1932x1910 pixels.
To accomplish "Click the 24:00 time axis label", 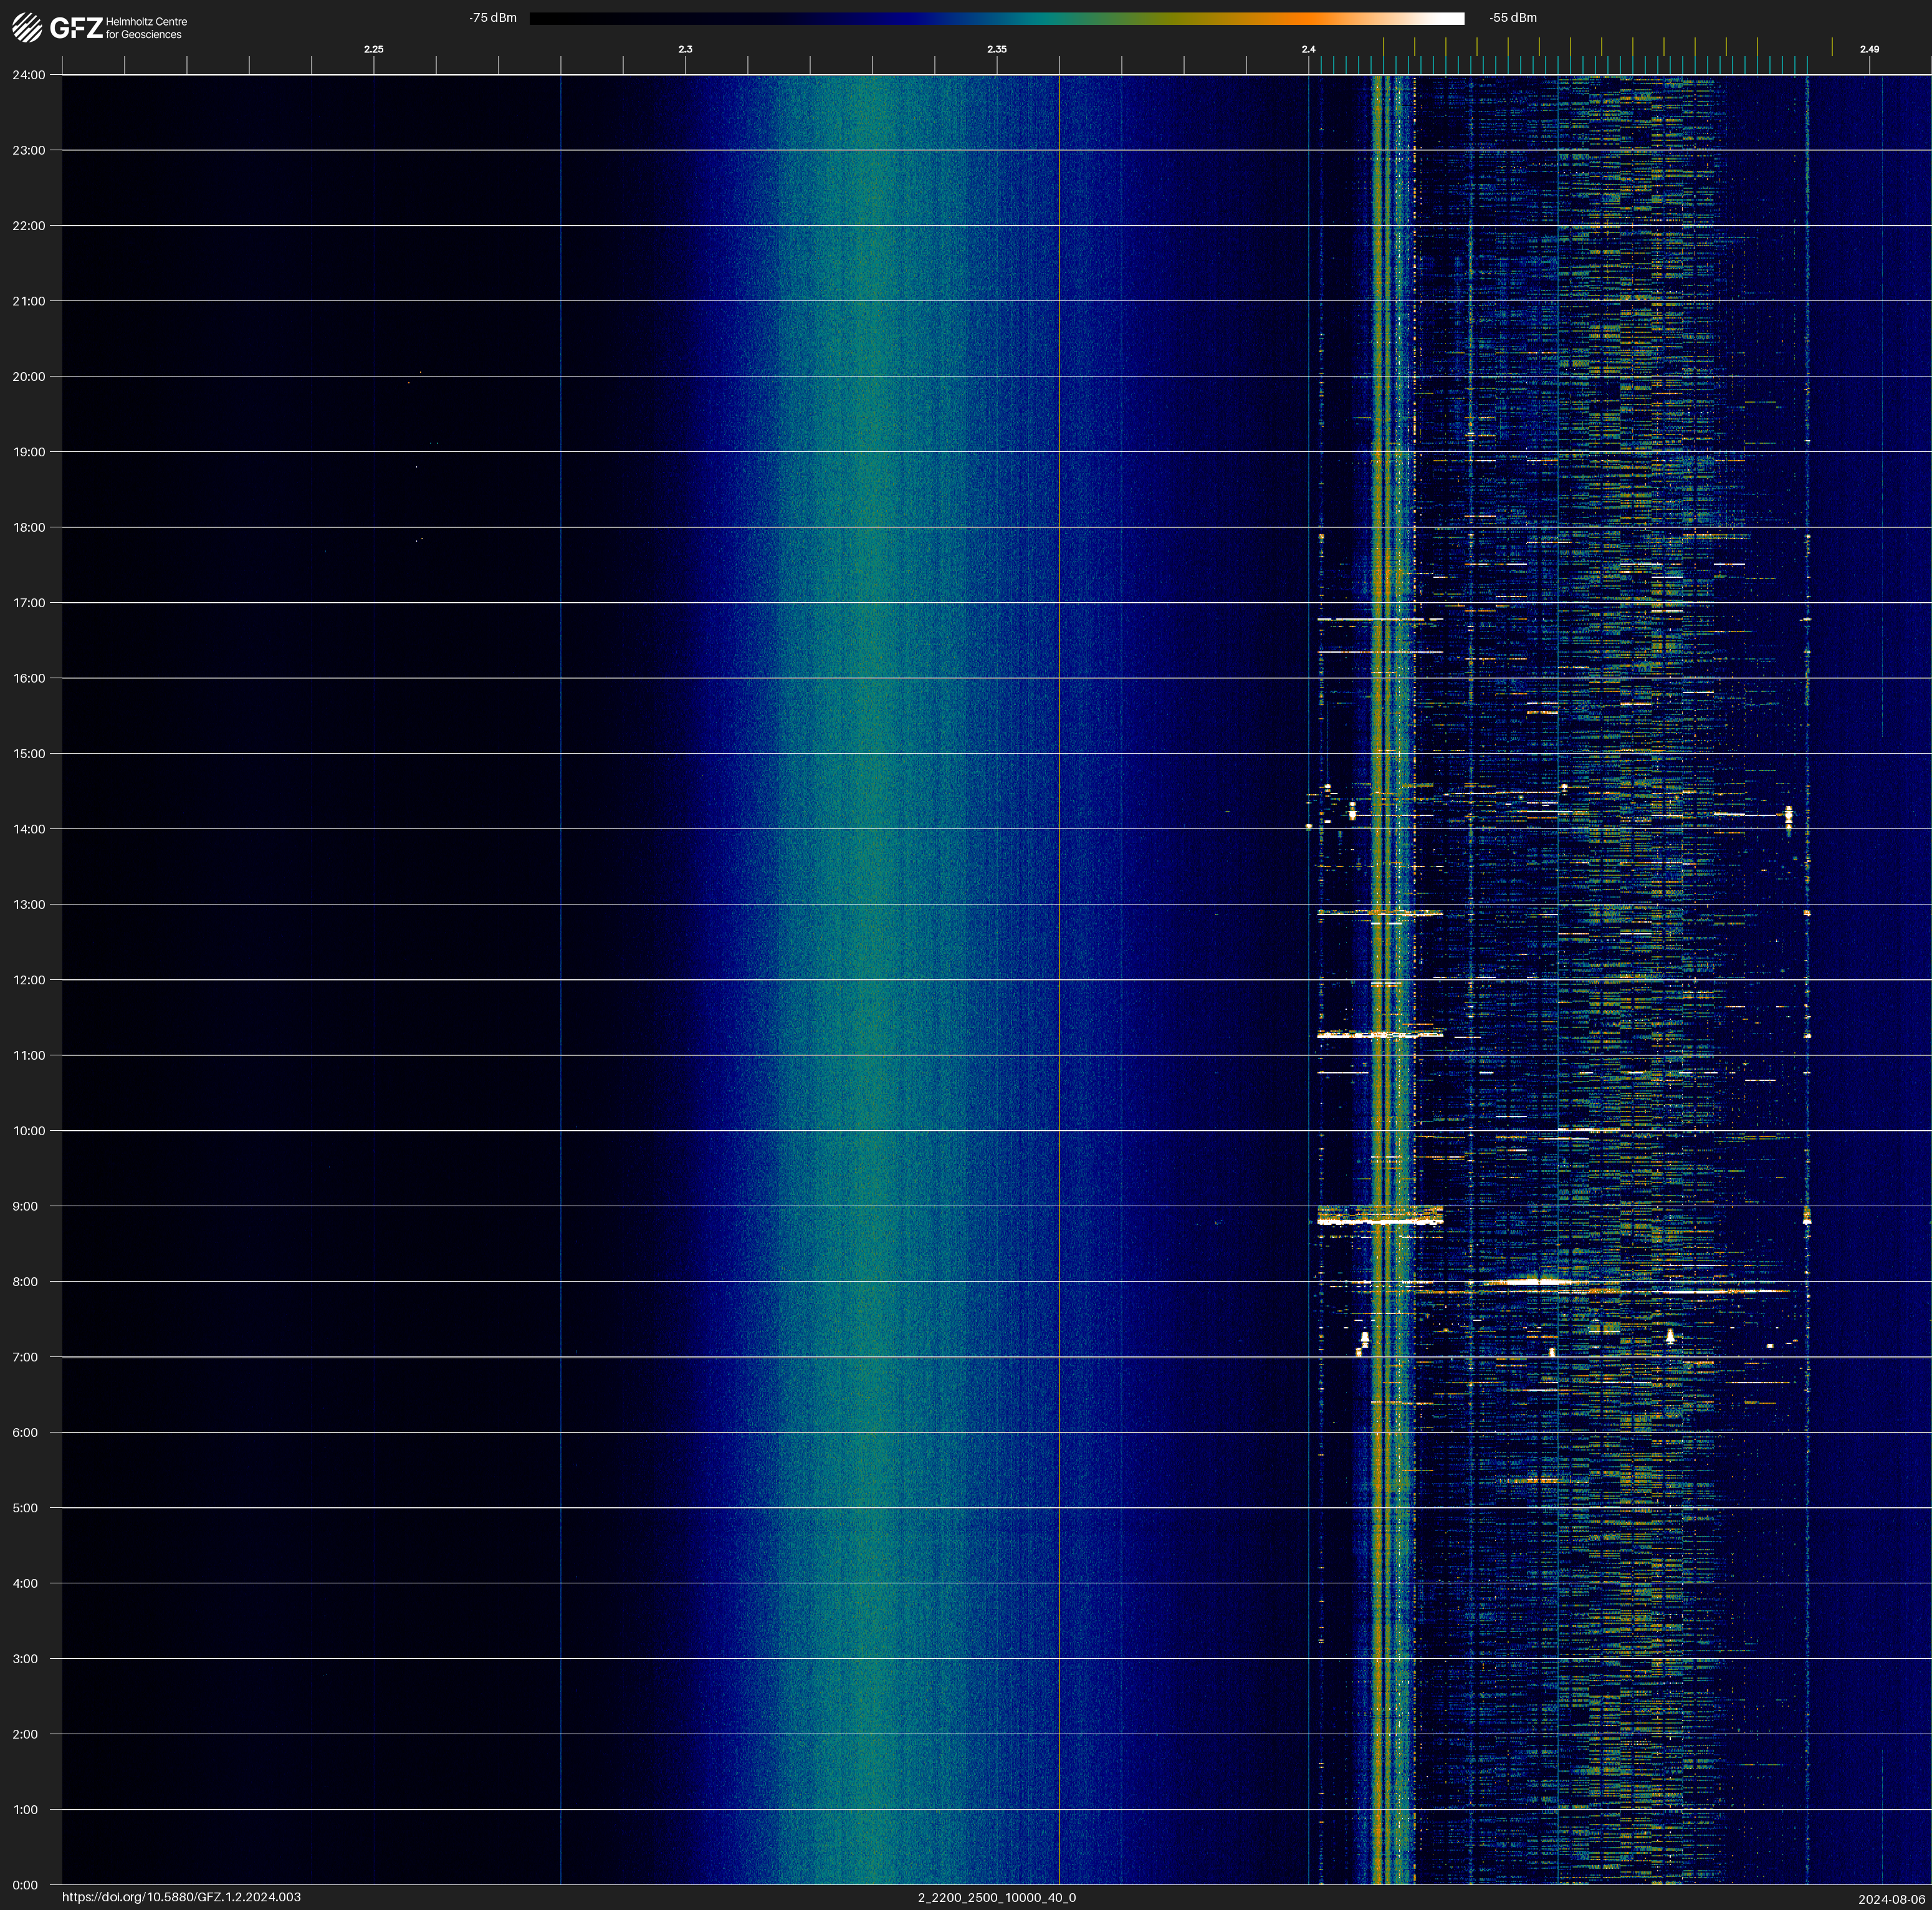I will pos(28,75).
